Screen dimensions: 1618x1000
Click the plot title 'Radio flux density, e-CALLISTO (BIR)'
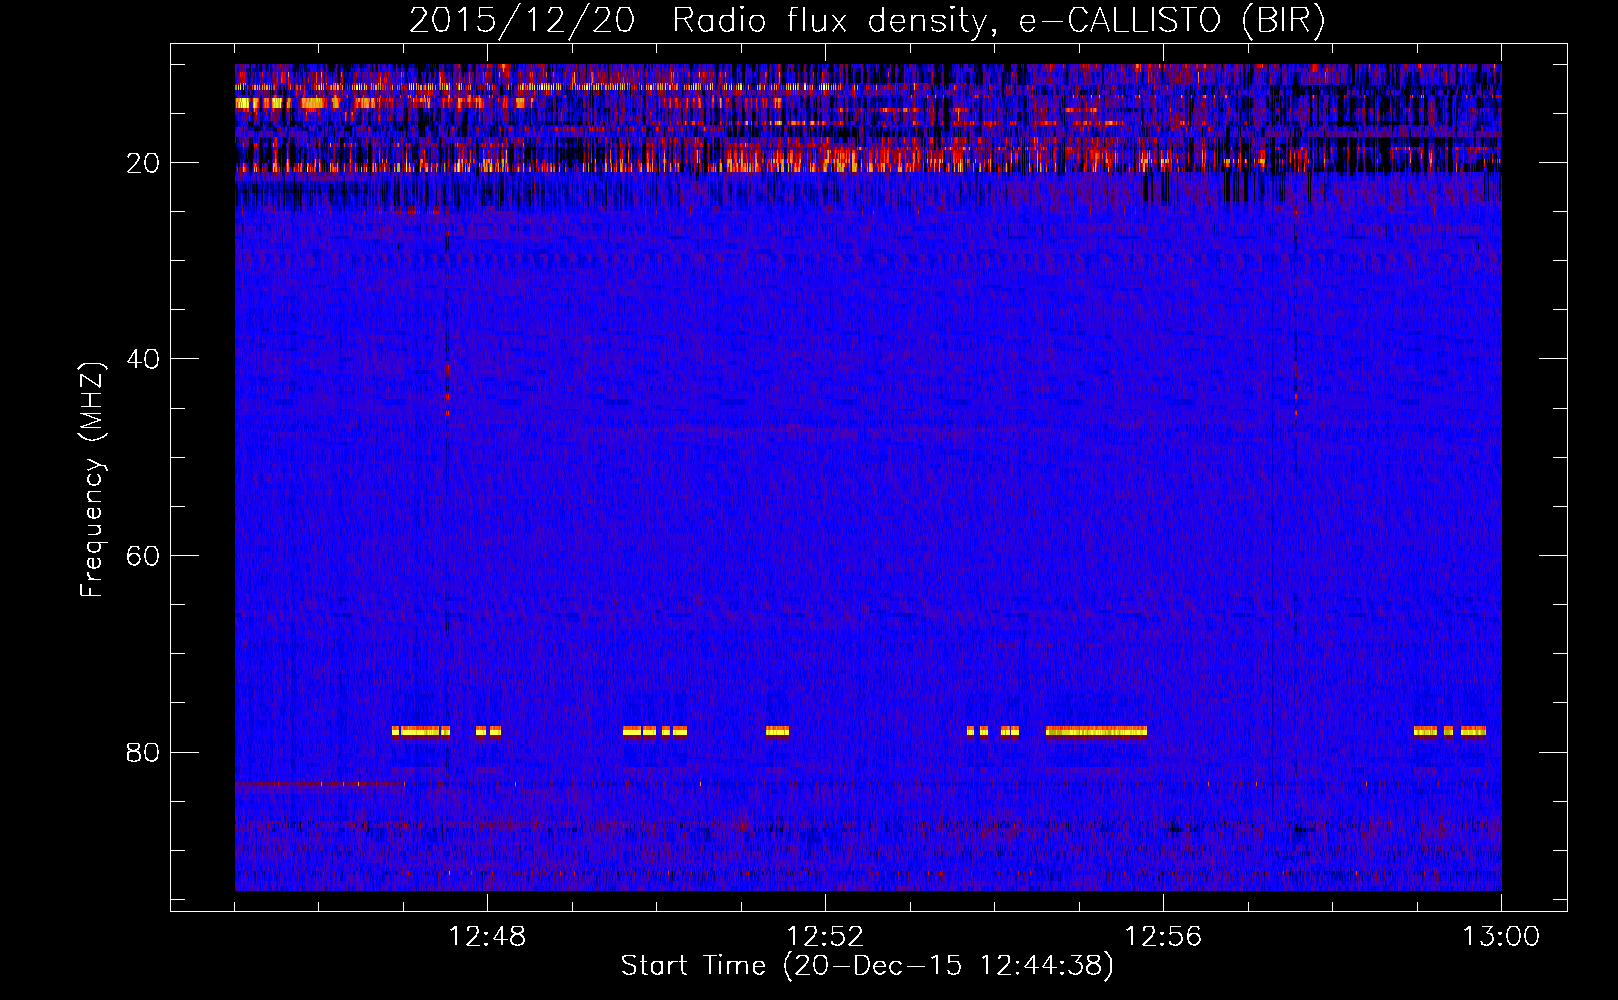(x=998, y=21)
